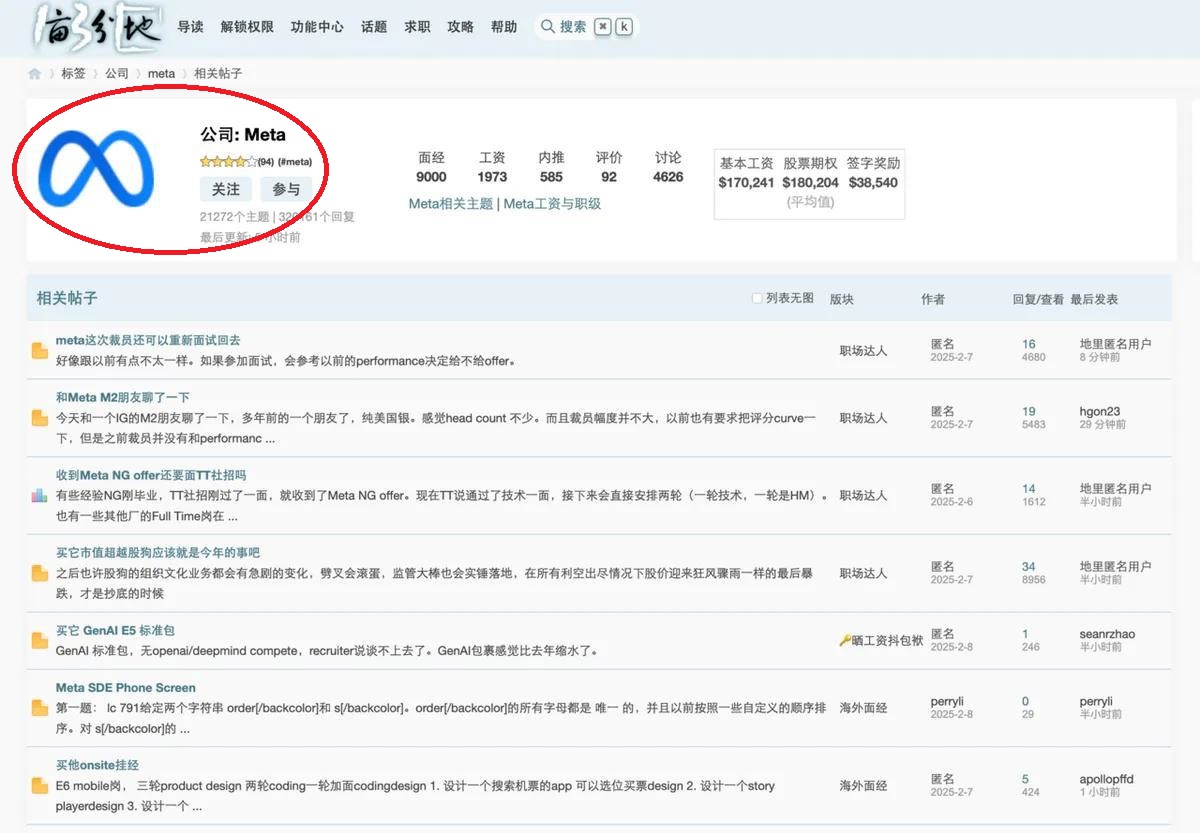Click reply count 34 in 买它市值 row

(1029, 567)
